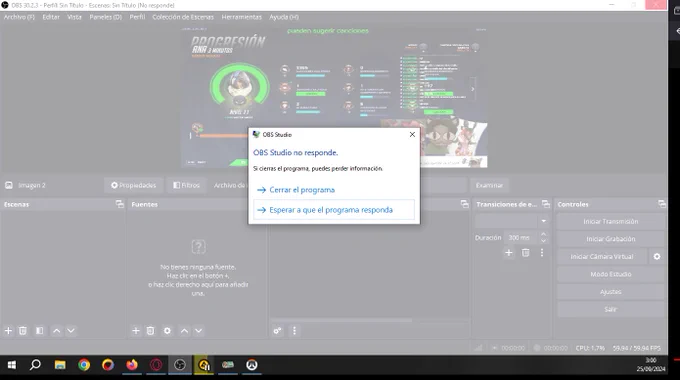
Task: Click CPU: 1.7% status text
Action: pyautogui.click(x=590, y=348)
